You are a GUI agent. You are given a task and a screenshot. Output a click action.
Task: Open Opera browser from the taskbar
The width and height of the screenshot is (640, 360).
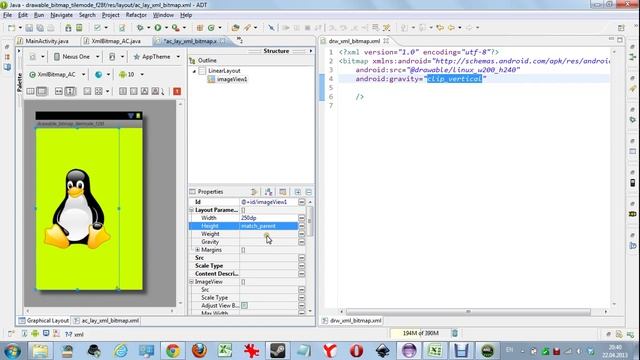356,351
